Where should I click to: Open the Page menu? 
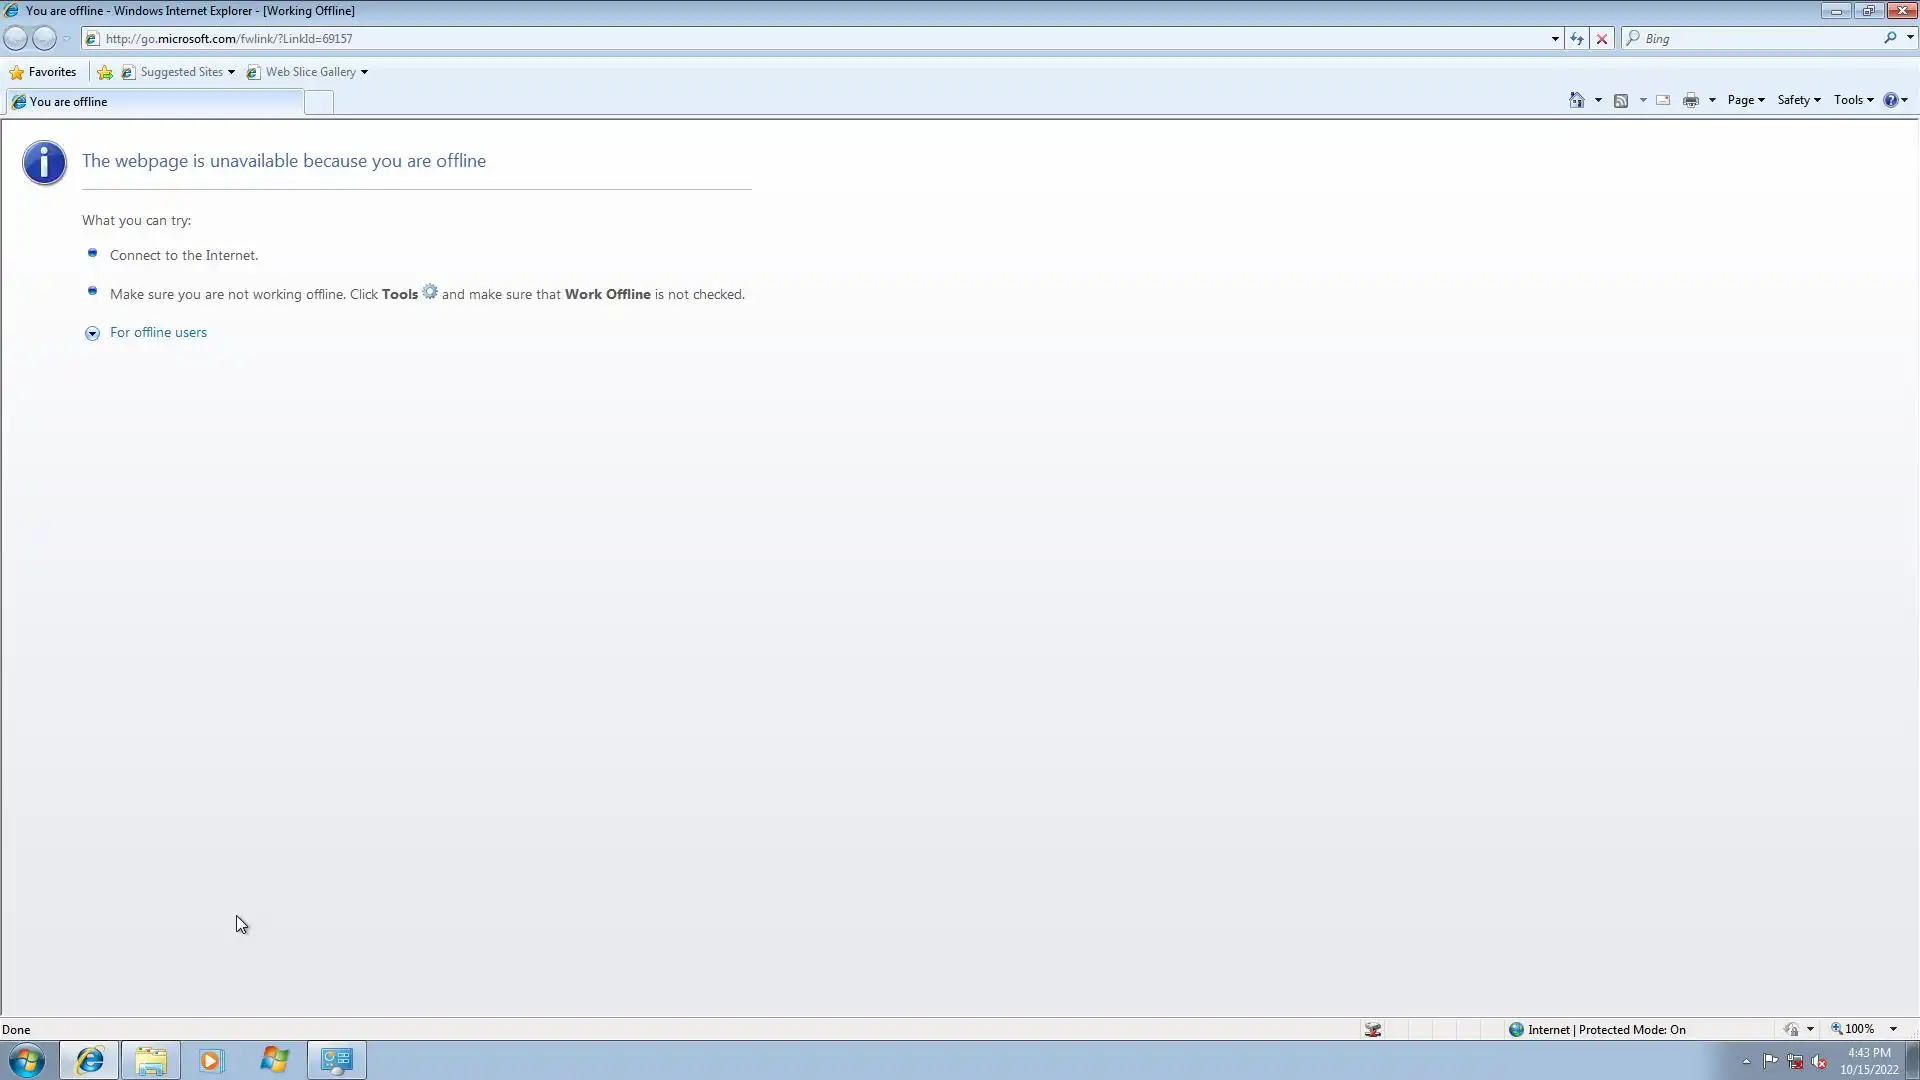pos(1745,100)
